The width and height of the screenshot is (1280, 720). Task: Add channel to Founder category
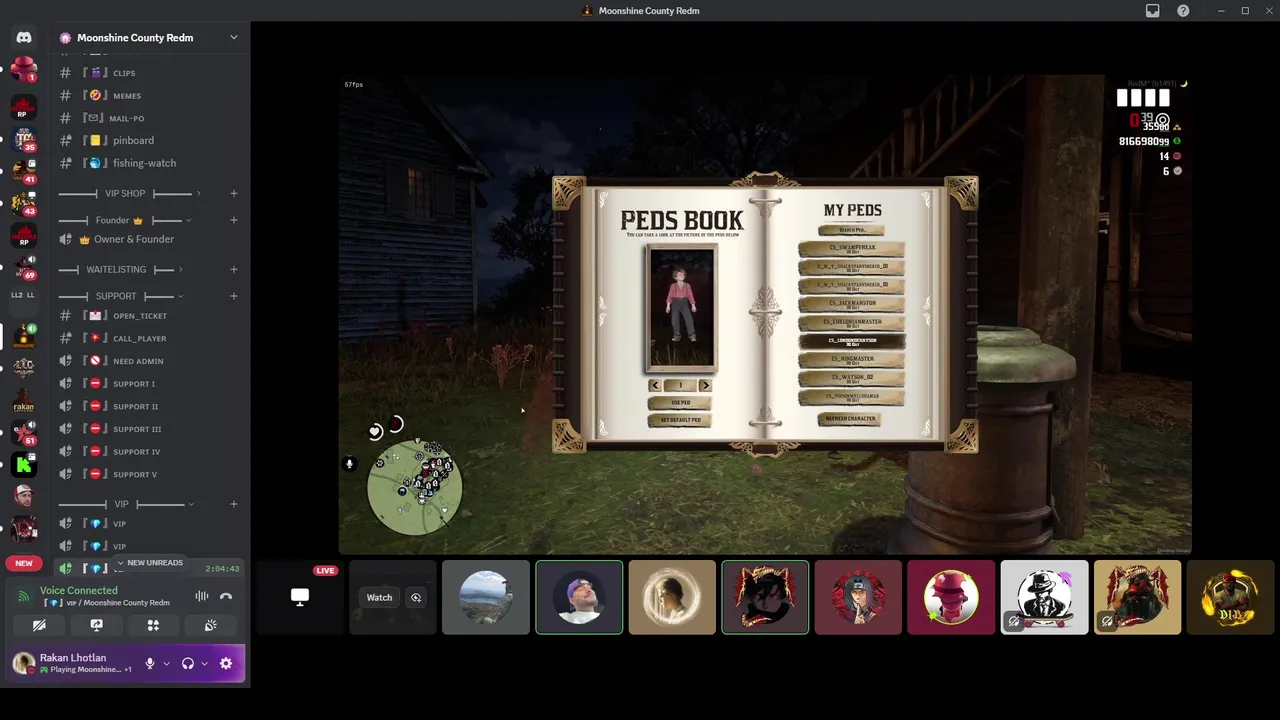(x=234, y=220)
